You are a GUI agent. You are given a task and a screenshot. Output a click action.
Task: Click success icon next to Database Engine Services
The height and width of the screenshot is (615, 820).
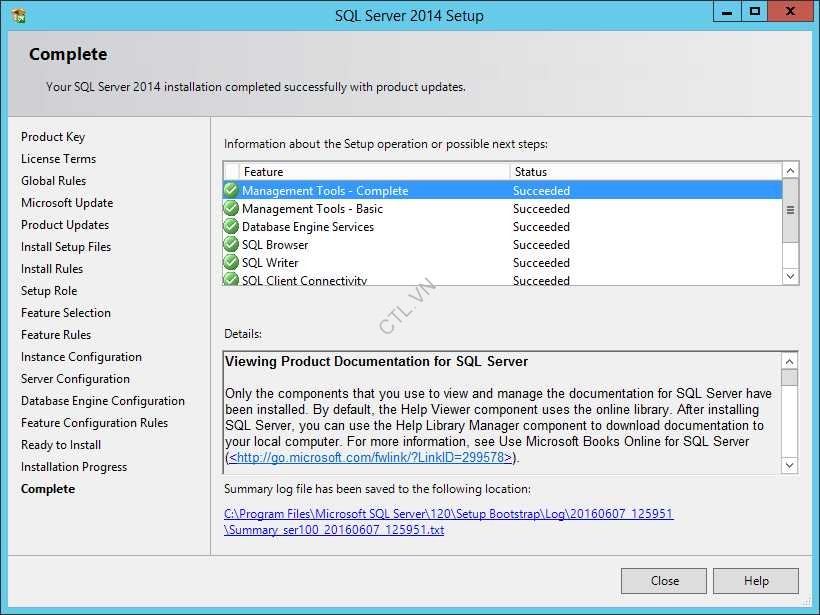pos(229,226)
